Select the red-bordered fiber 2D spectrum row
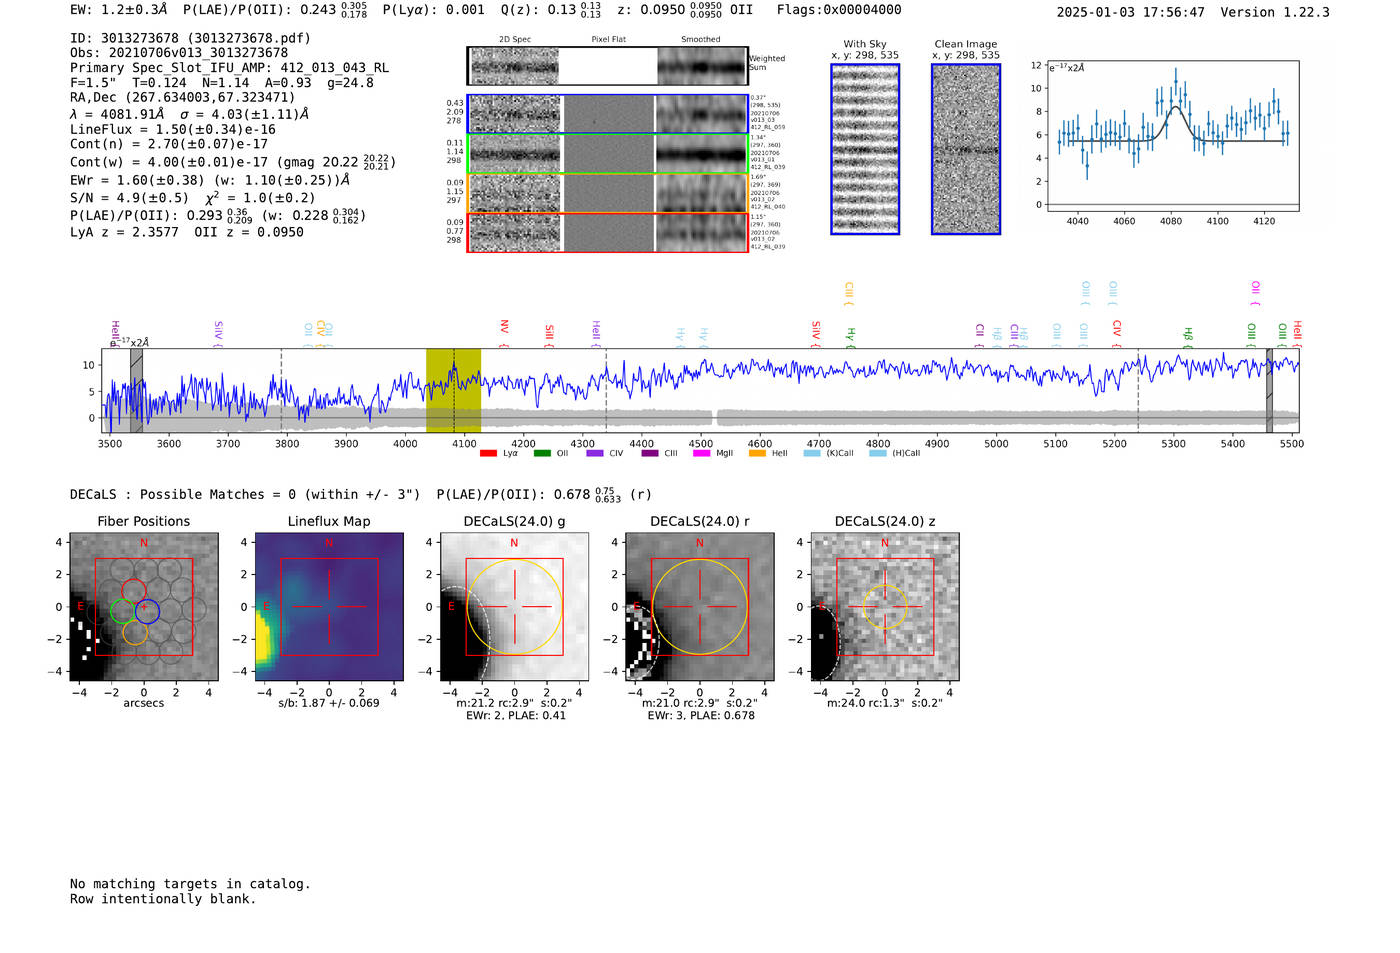 [608, 232]
